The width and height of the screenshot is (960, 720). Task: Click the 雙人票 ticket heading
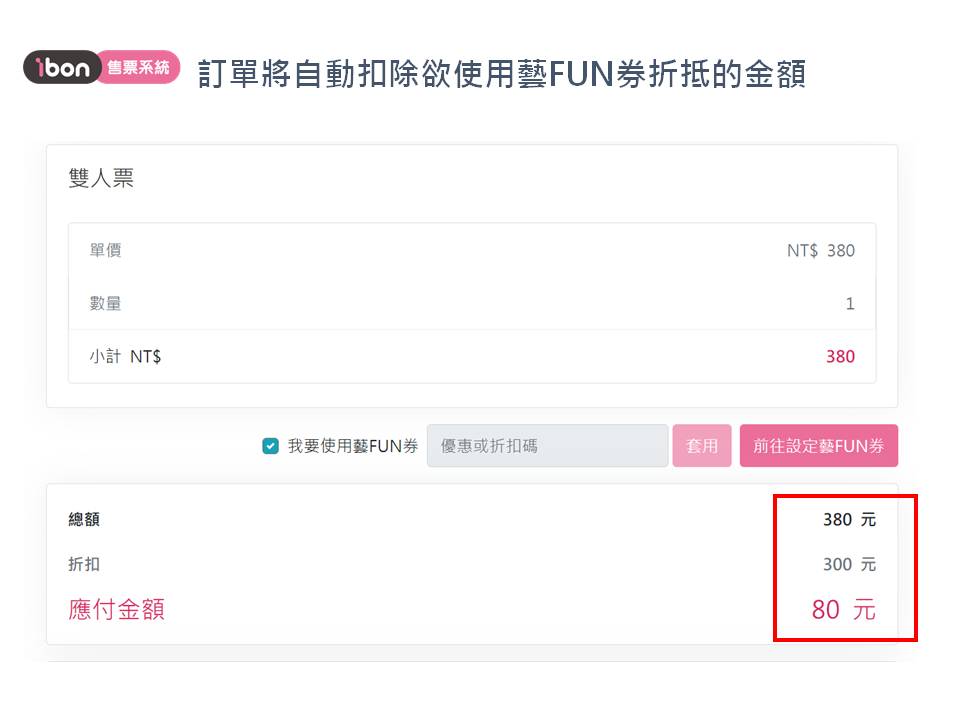click(x=101, y=178)
